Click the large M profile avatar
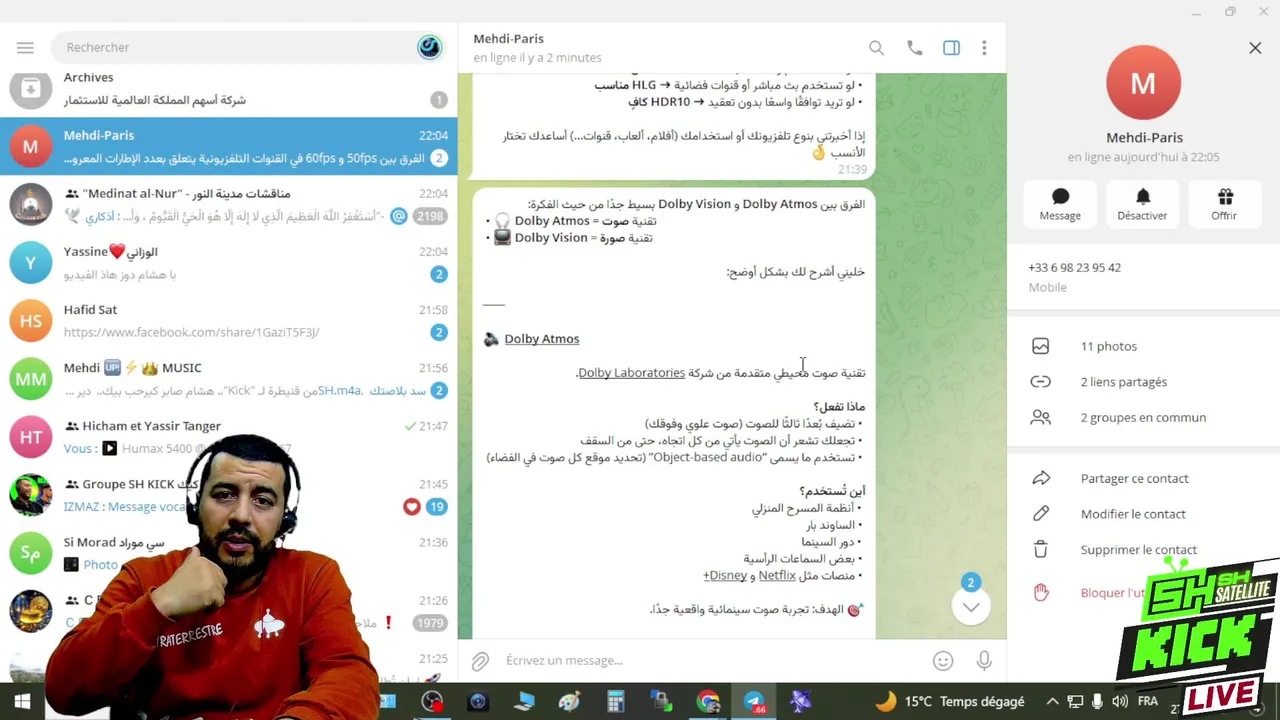The height and width of the screenshot is (720, 1280). click(1143, 83)
